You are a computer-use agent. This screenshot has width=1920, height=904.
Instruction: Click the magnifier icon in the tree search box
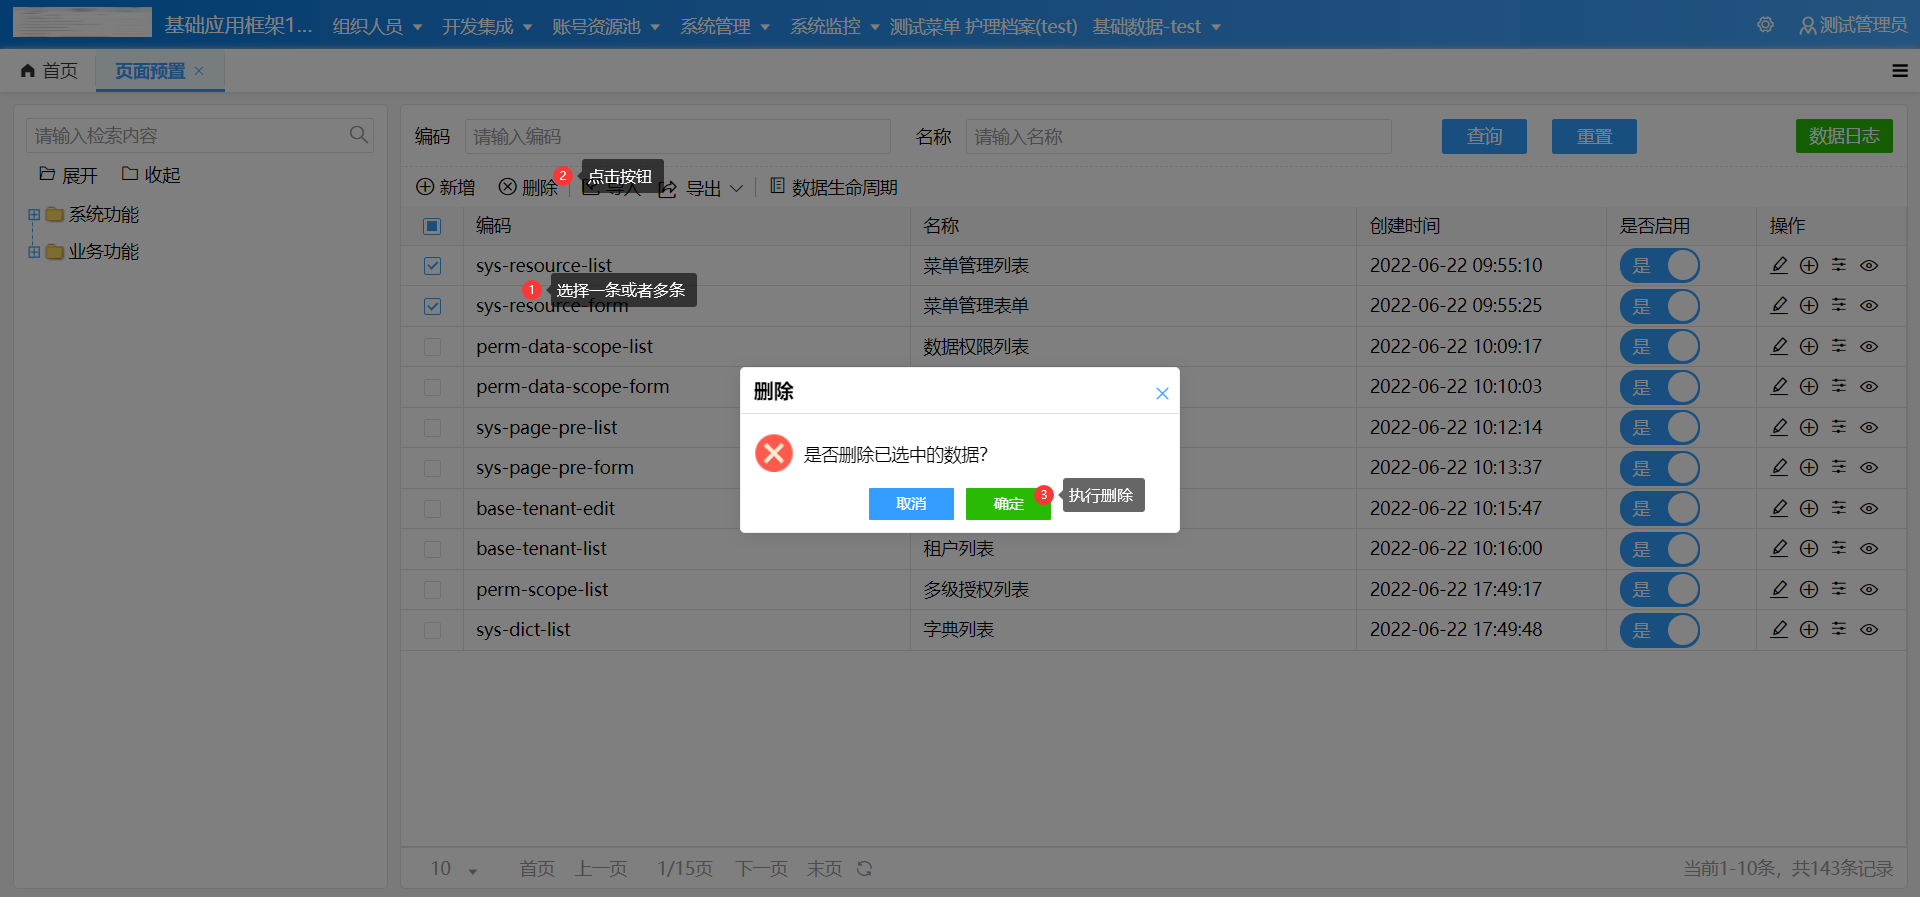coord(359,134)
